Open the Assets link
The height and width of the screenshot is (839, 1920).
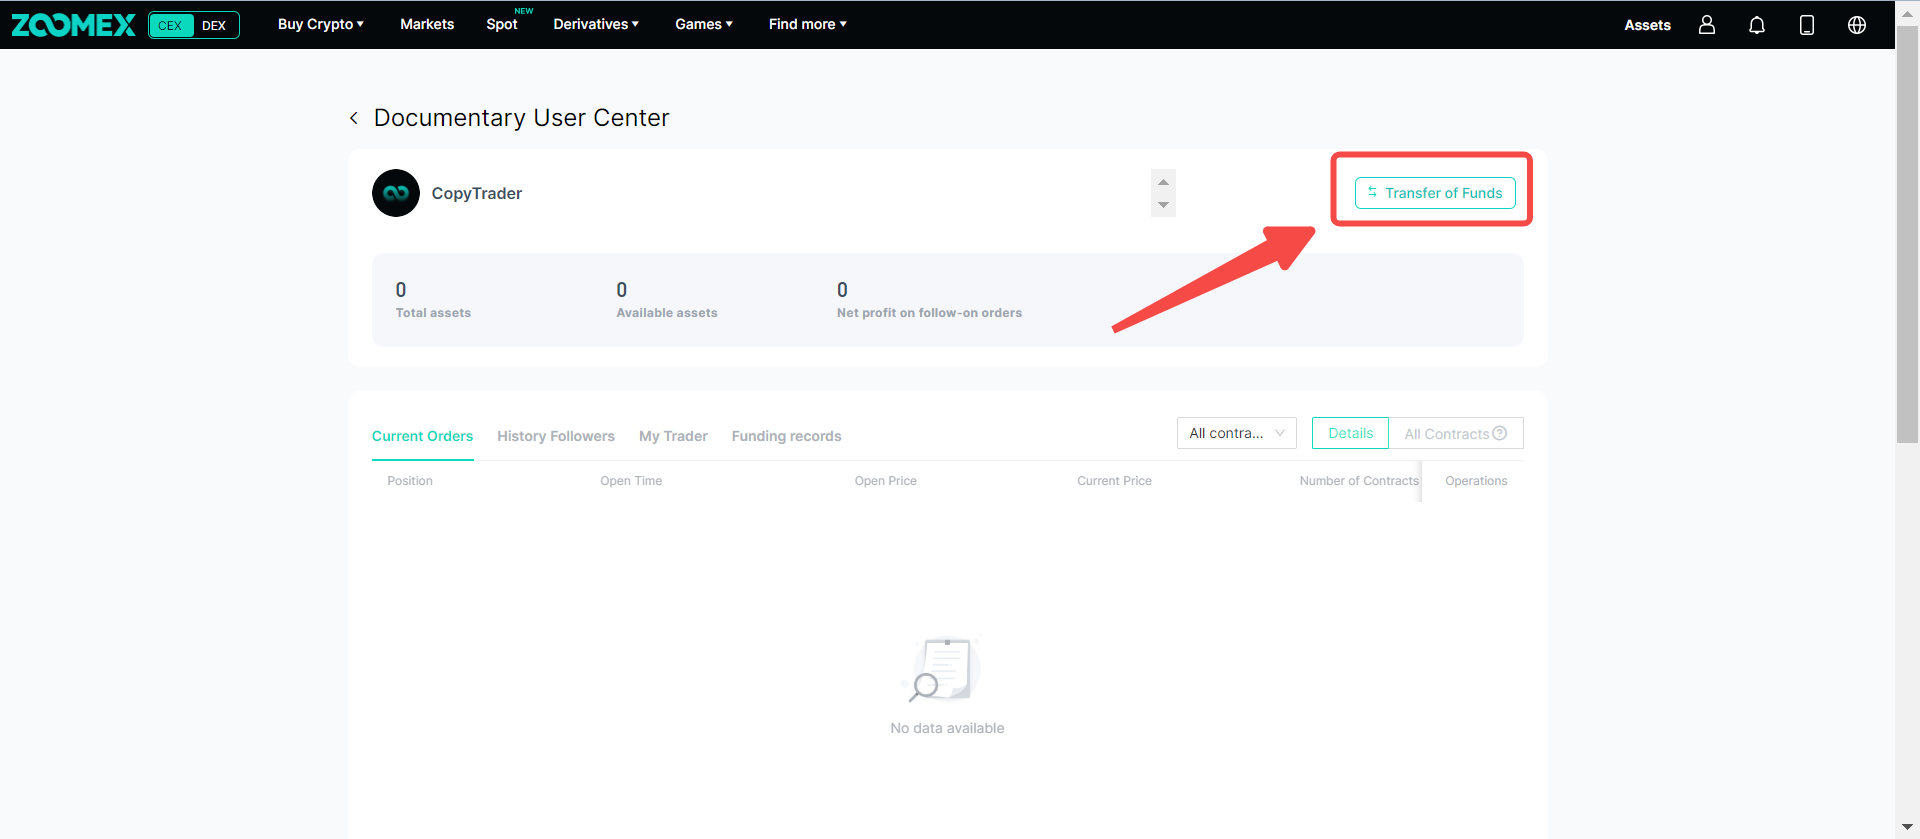pyautogui.click(x=1647, y=25)
